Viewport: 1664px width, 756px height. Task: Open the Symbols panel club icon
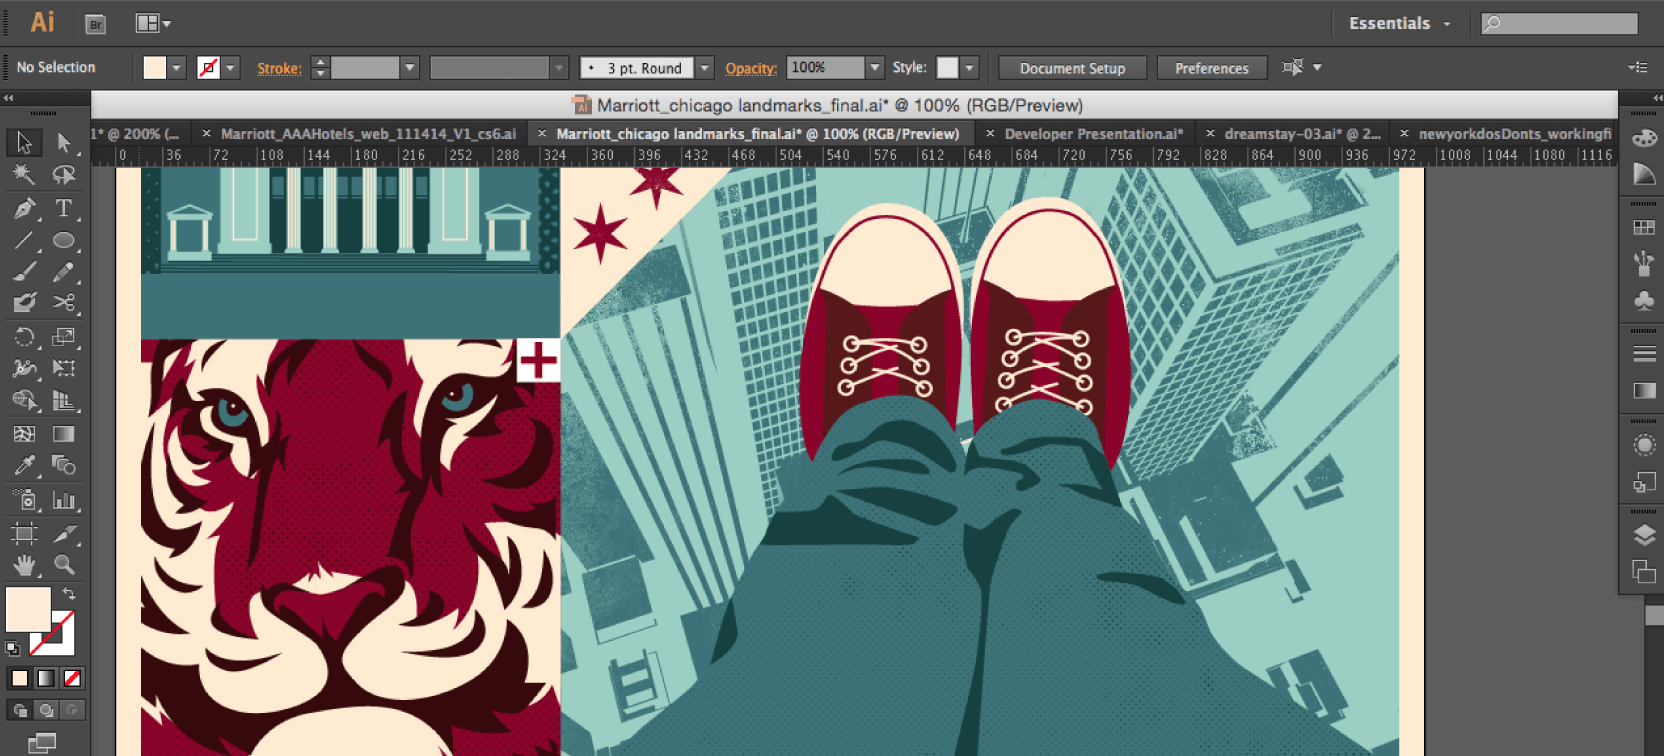point(1644,300)
